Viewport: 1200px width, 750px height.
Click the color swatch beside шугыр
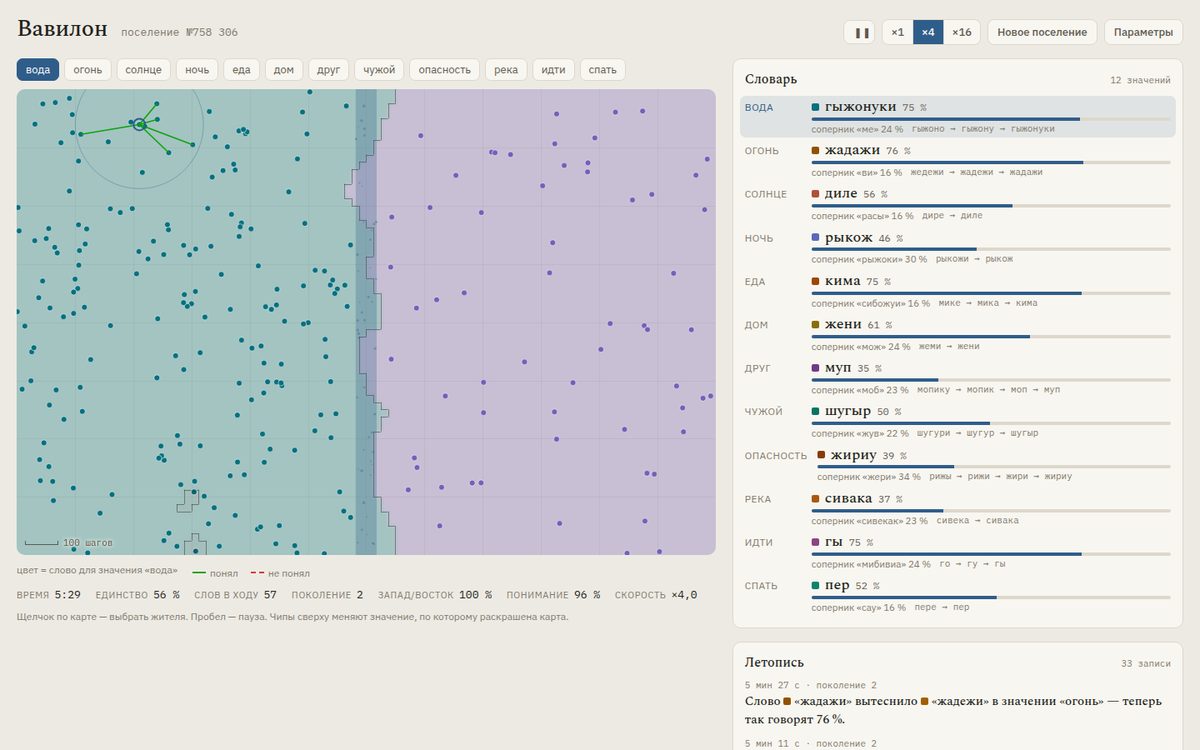click(x=816, y=411)
